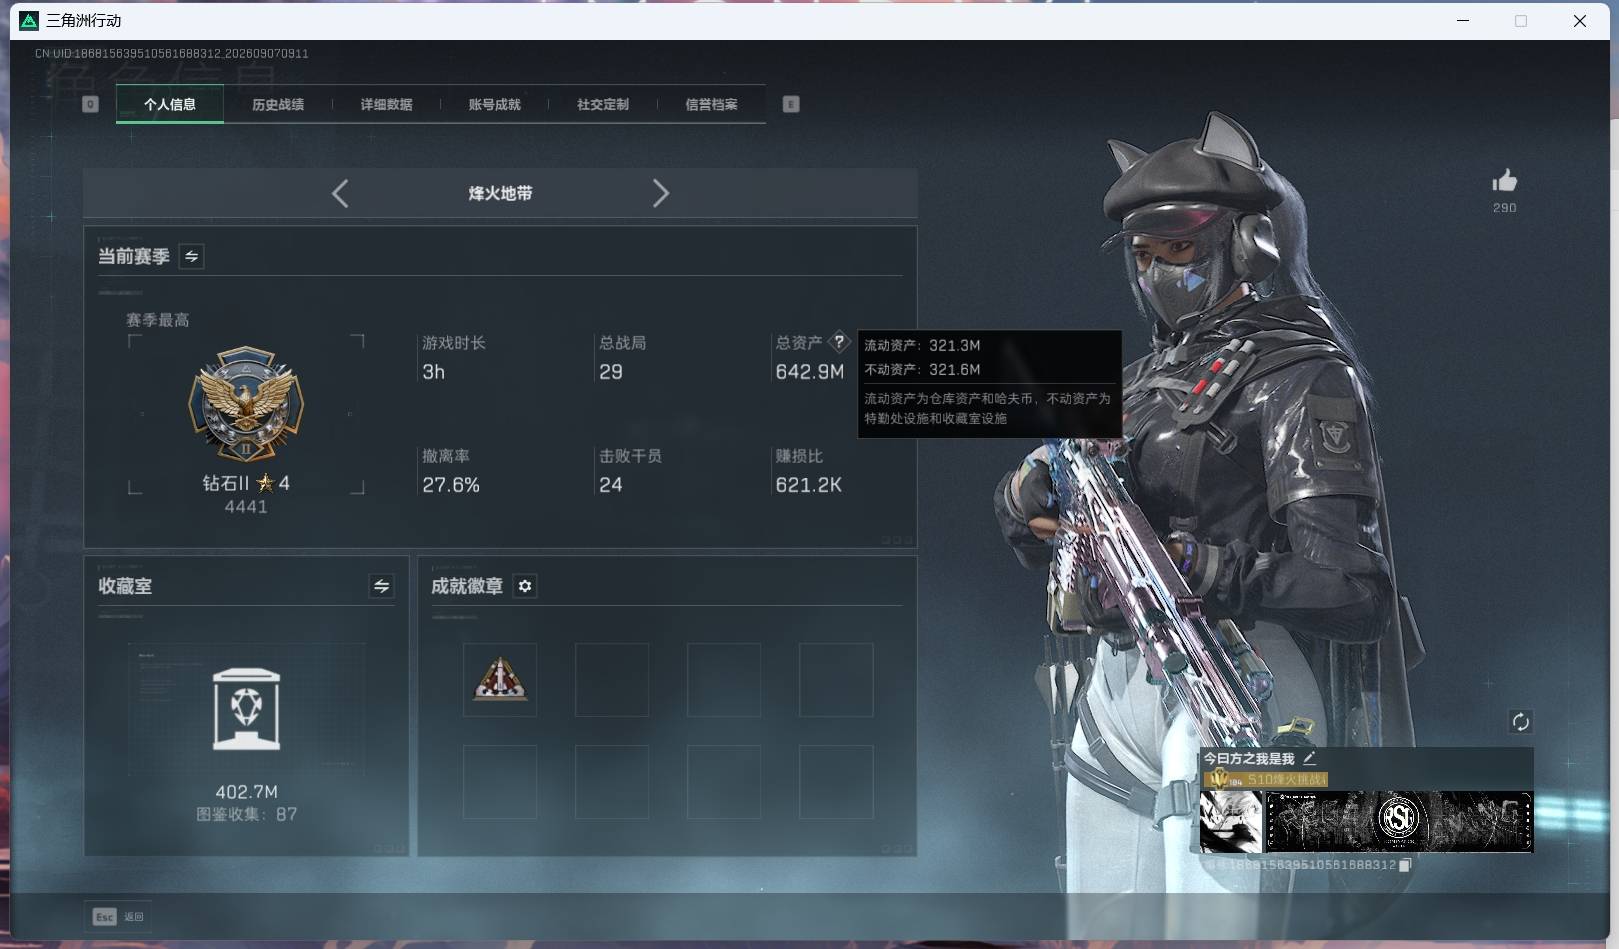Open 成就徽章 settings gear
Screen dimensions: 1619x949
(525, 586)
